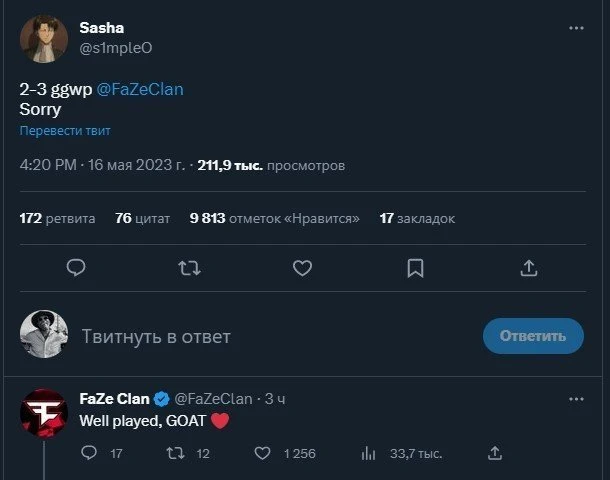Open the 9 813 отметок «Нравится» list
Viewport: 610px width, 480px height.
point(274,218)
